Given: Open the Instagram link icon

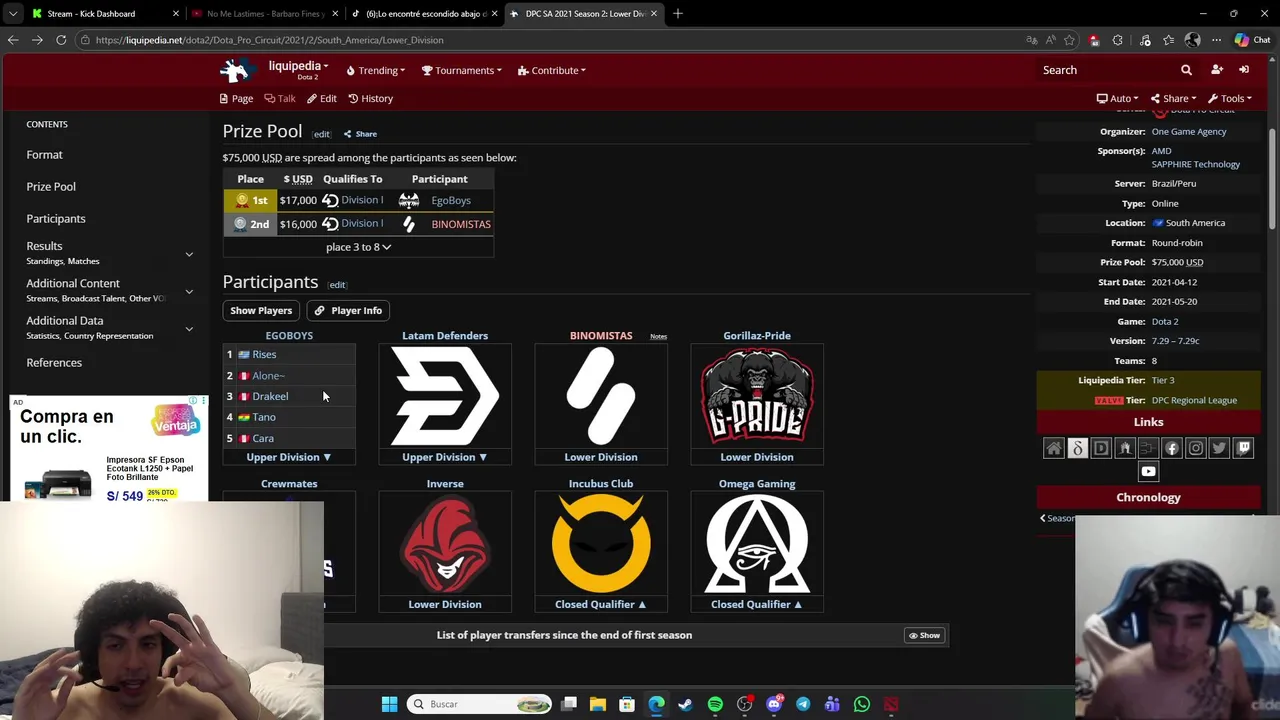Looking at the screenshot, I should [1196, 448].
